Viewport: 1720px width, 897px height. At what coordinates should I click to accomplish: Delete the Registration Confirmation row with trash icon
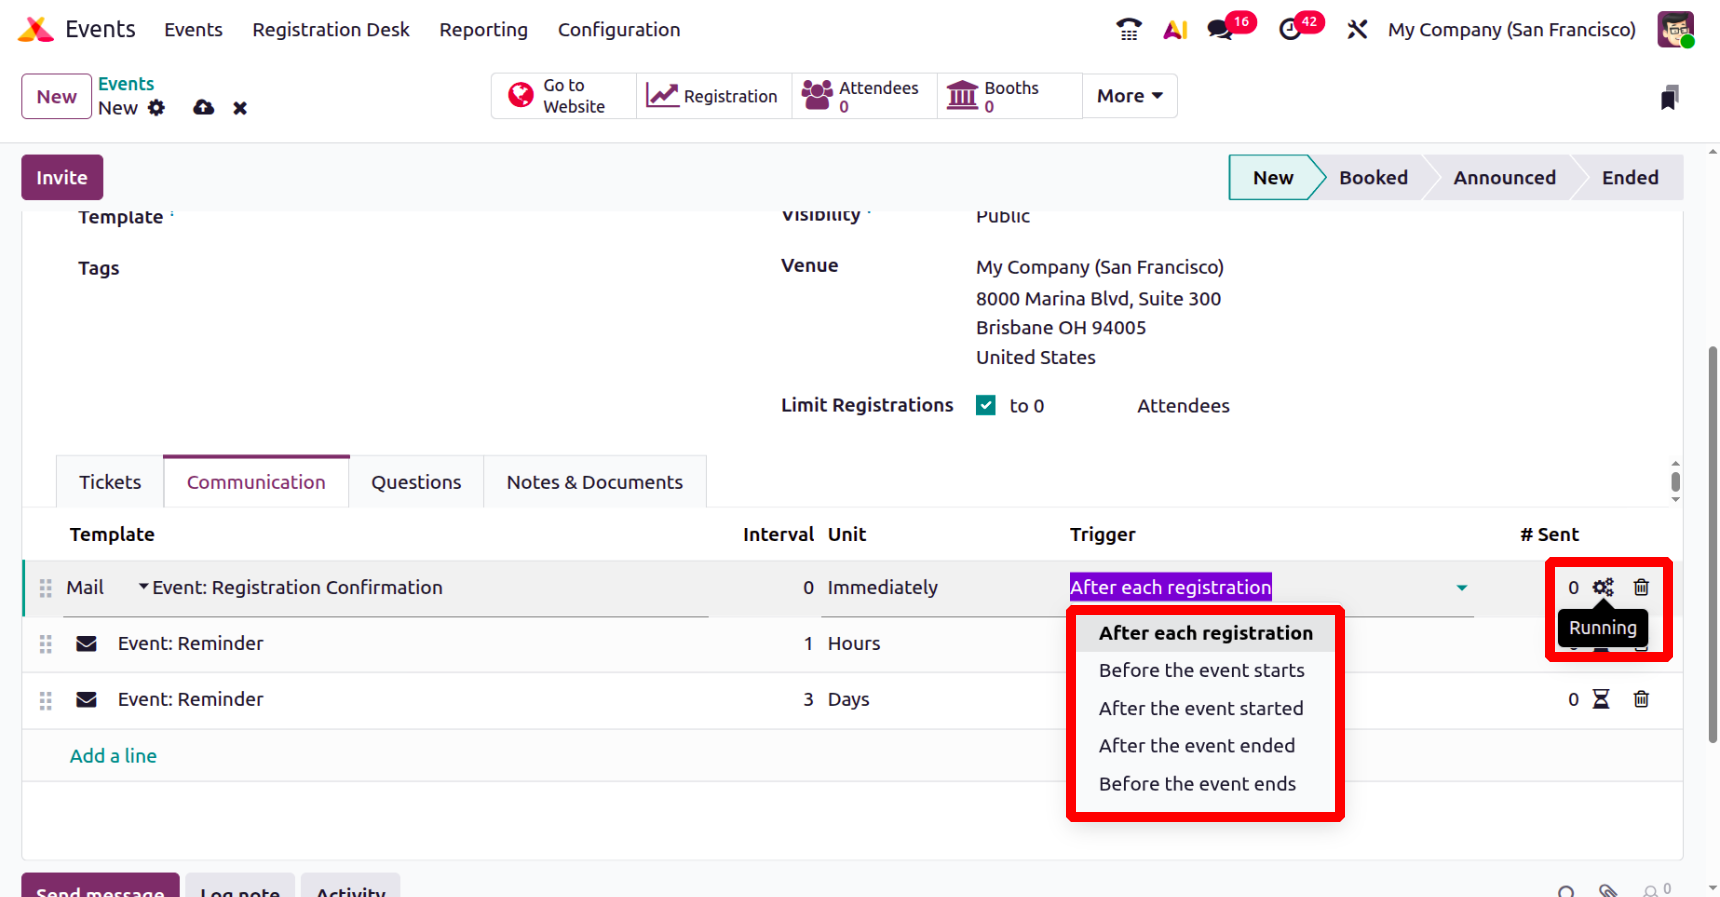(1641, 587)
